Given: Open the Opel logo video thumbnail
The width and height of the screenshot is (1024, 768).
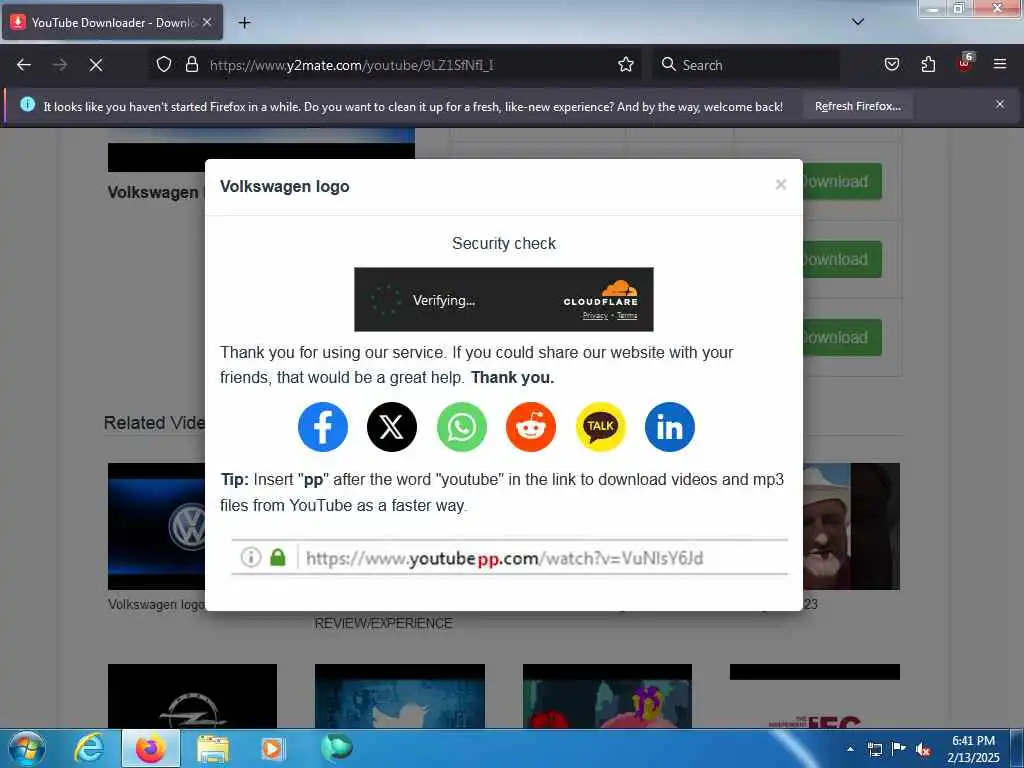Looking at the screenshot, I should (192, 696).
